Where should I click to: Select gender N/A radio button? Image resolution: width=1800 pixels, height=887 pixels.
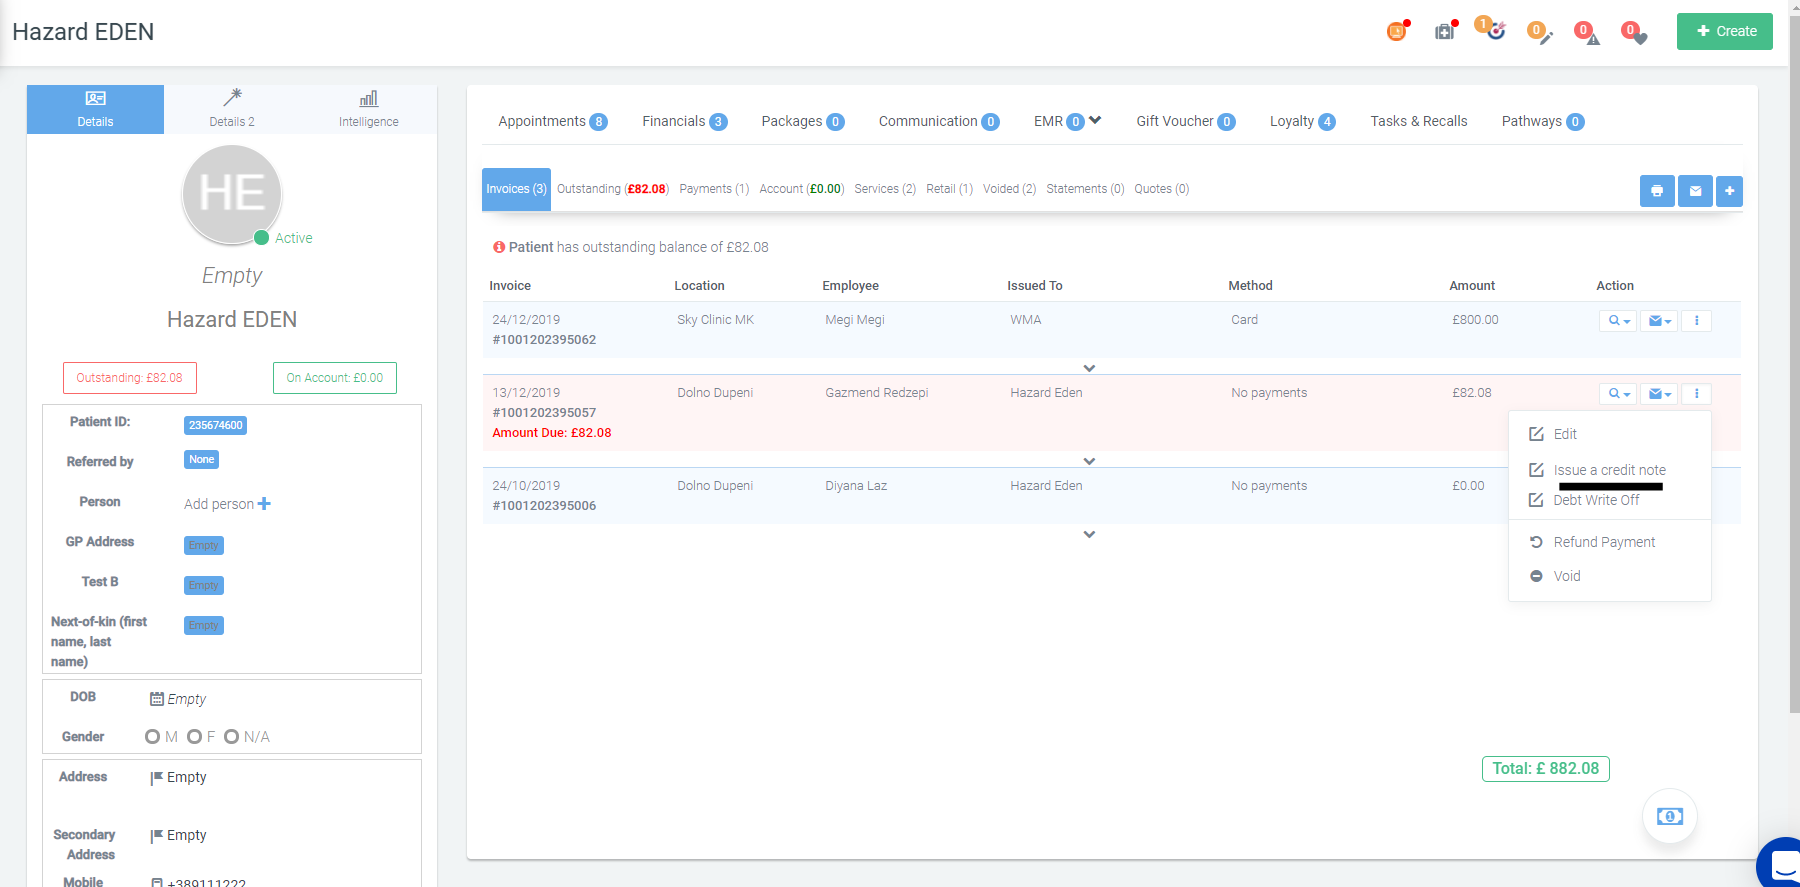231,737
